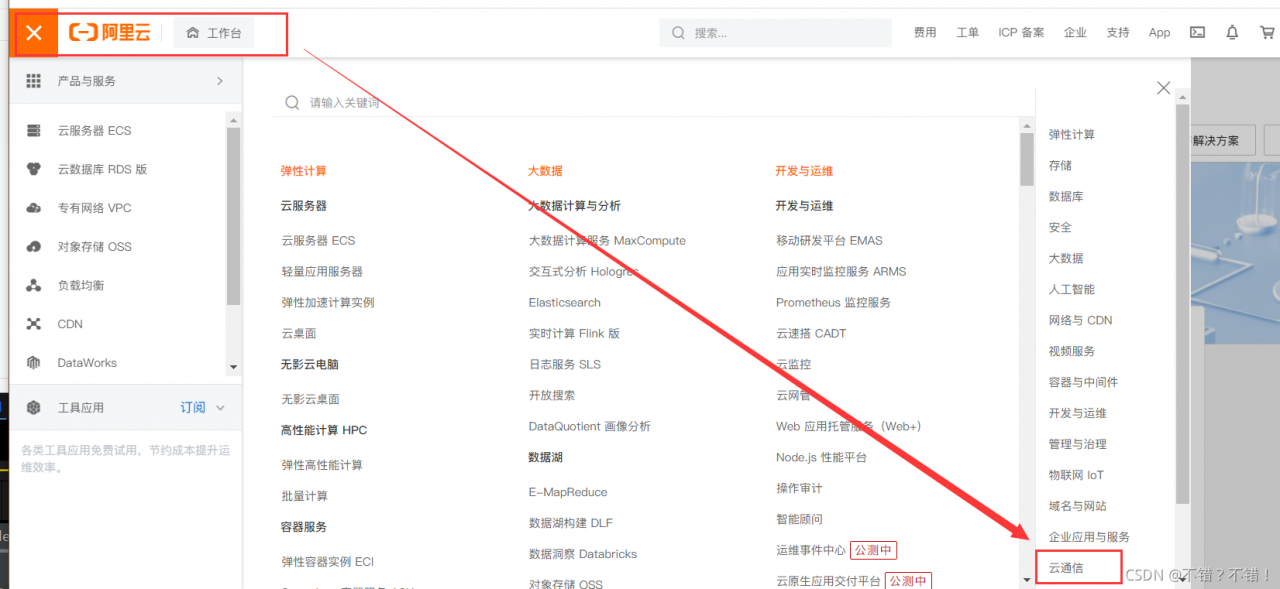Screen dimensions: 1280x589
Task: Select 企业应用与服务 category
Action: coord(1089,537)
